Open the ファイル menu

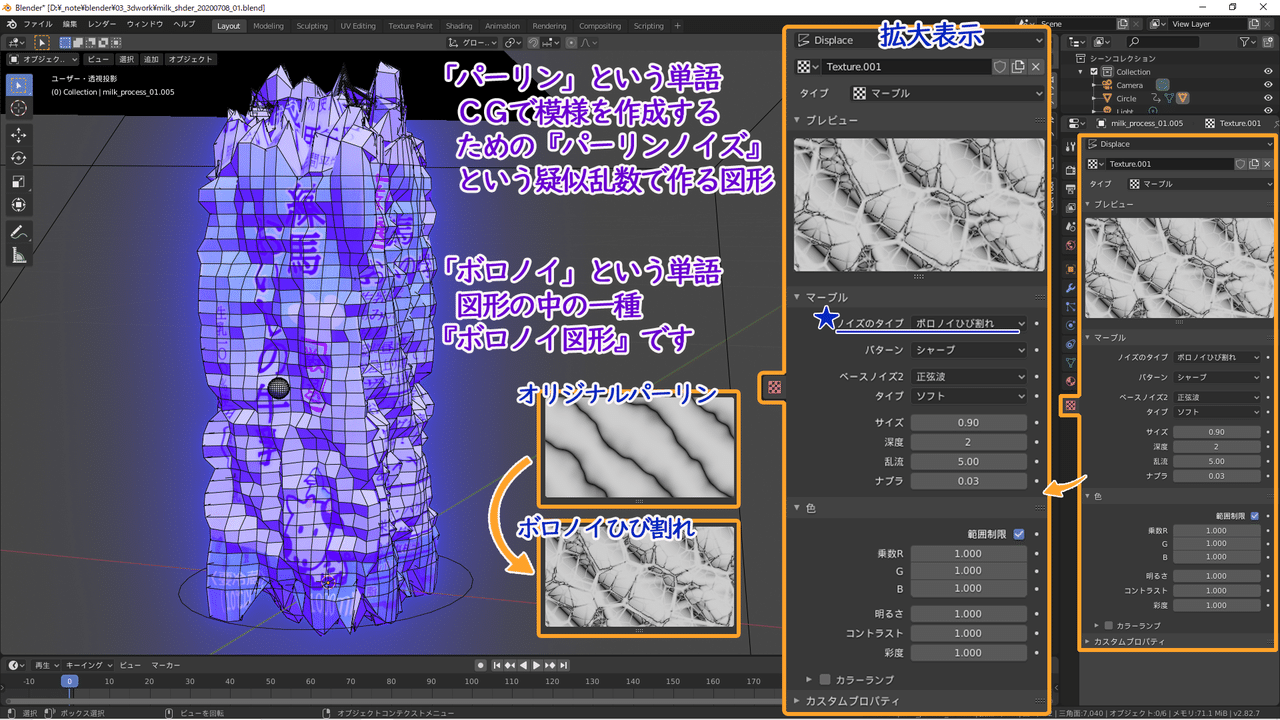click(37, 25)
